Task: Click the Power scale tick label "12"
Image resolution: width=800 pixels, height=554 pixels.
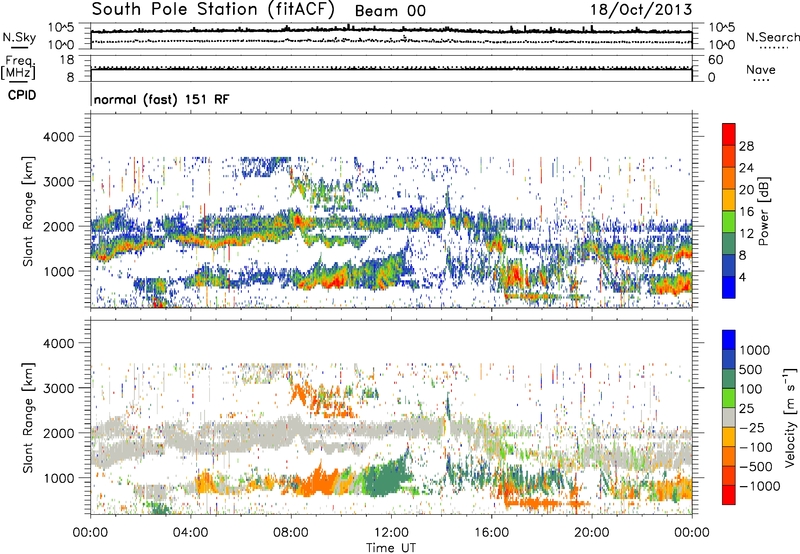Action: pos(746,234)
